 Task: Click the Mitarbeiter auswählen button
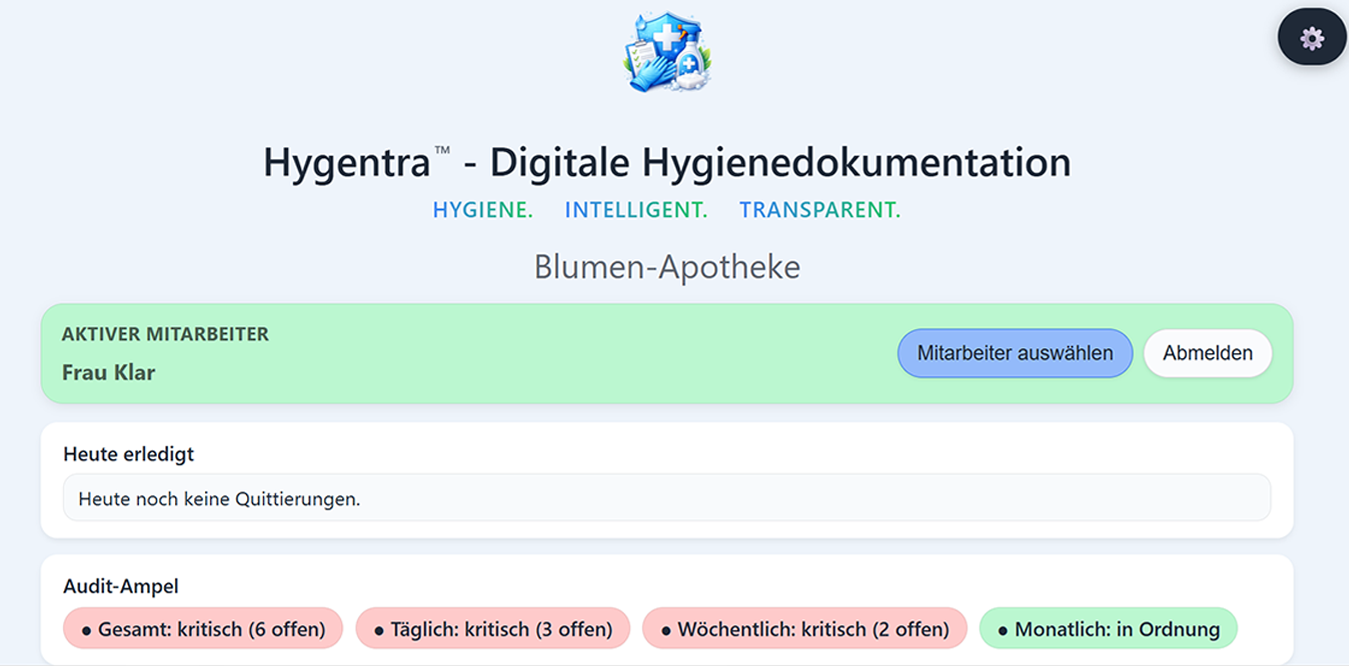tap(1015, 353)
